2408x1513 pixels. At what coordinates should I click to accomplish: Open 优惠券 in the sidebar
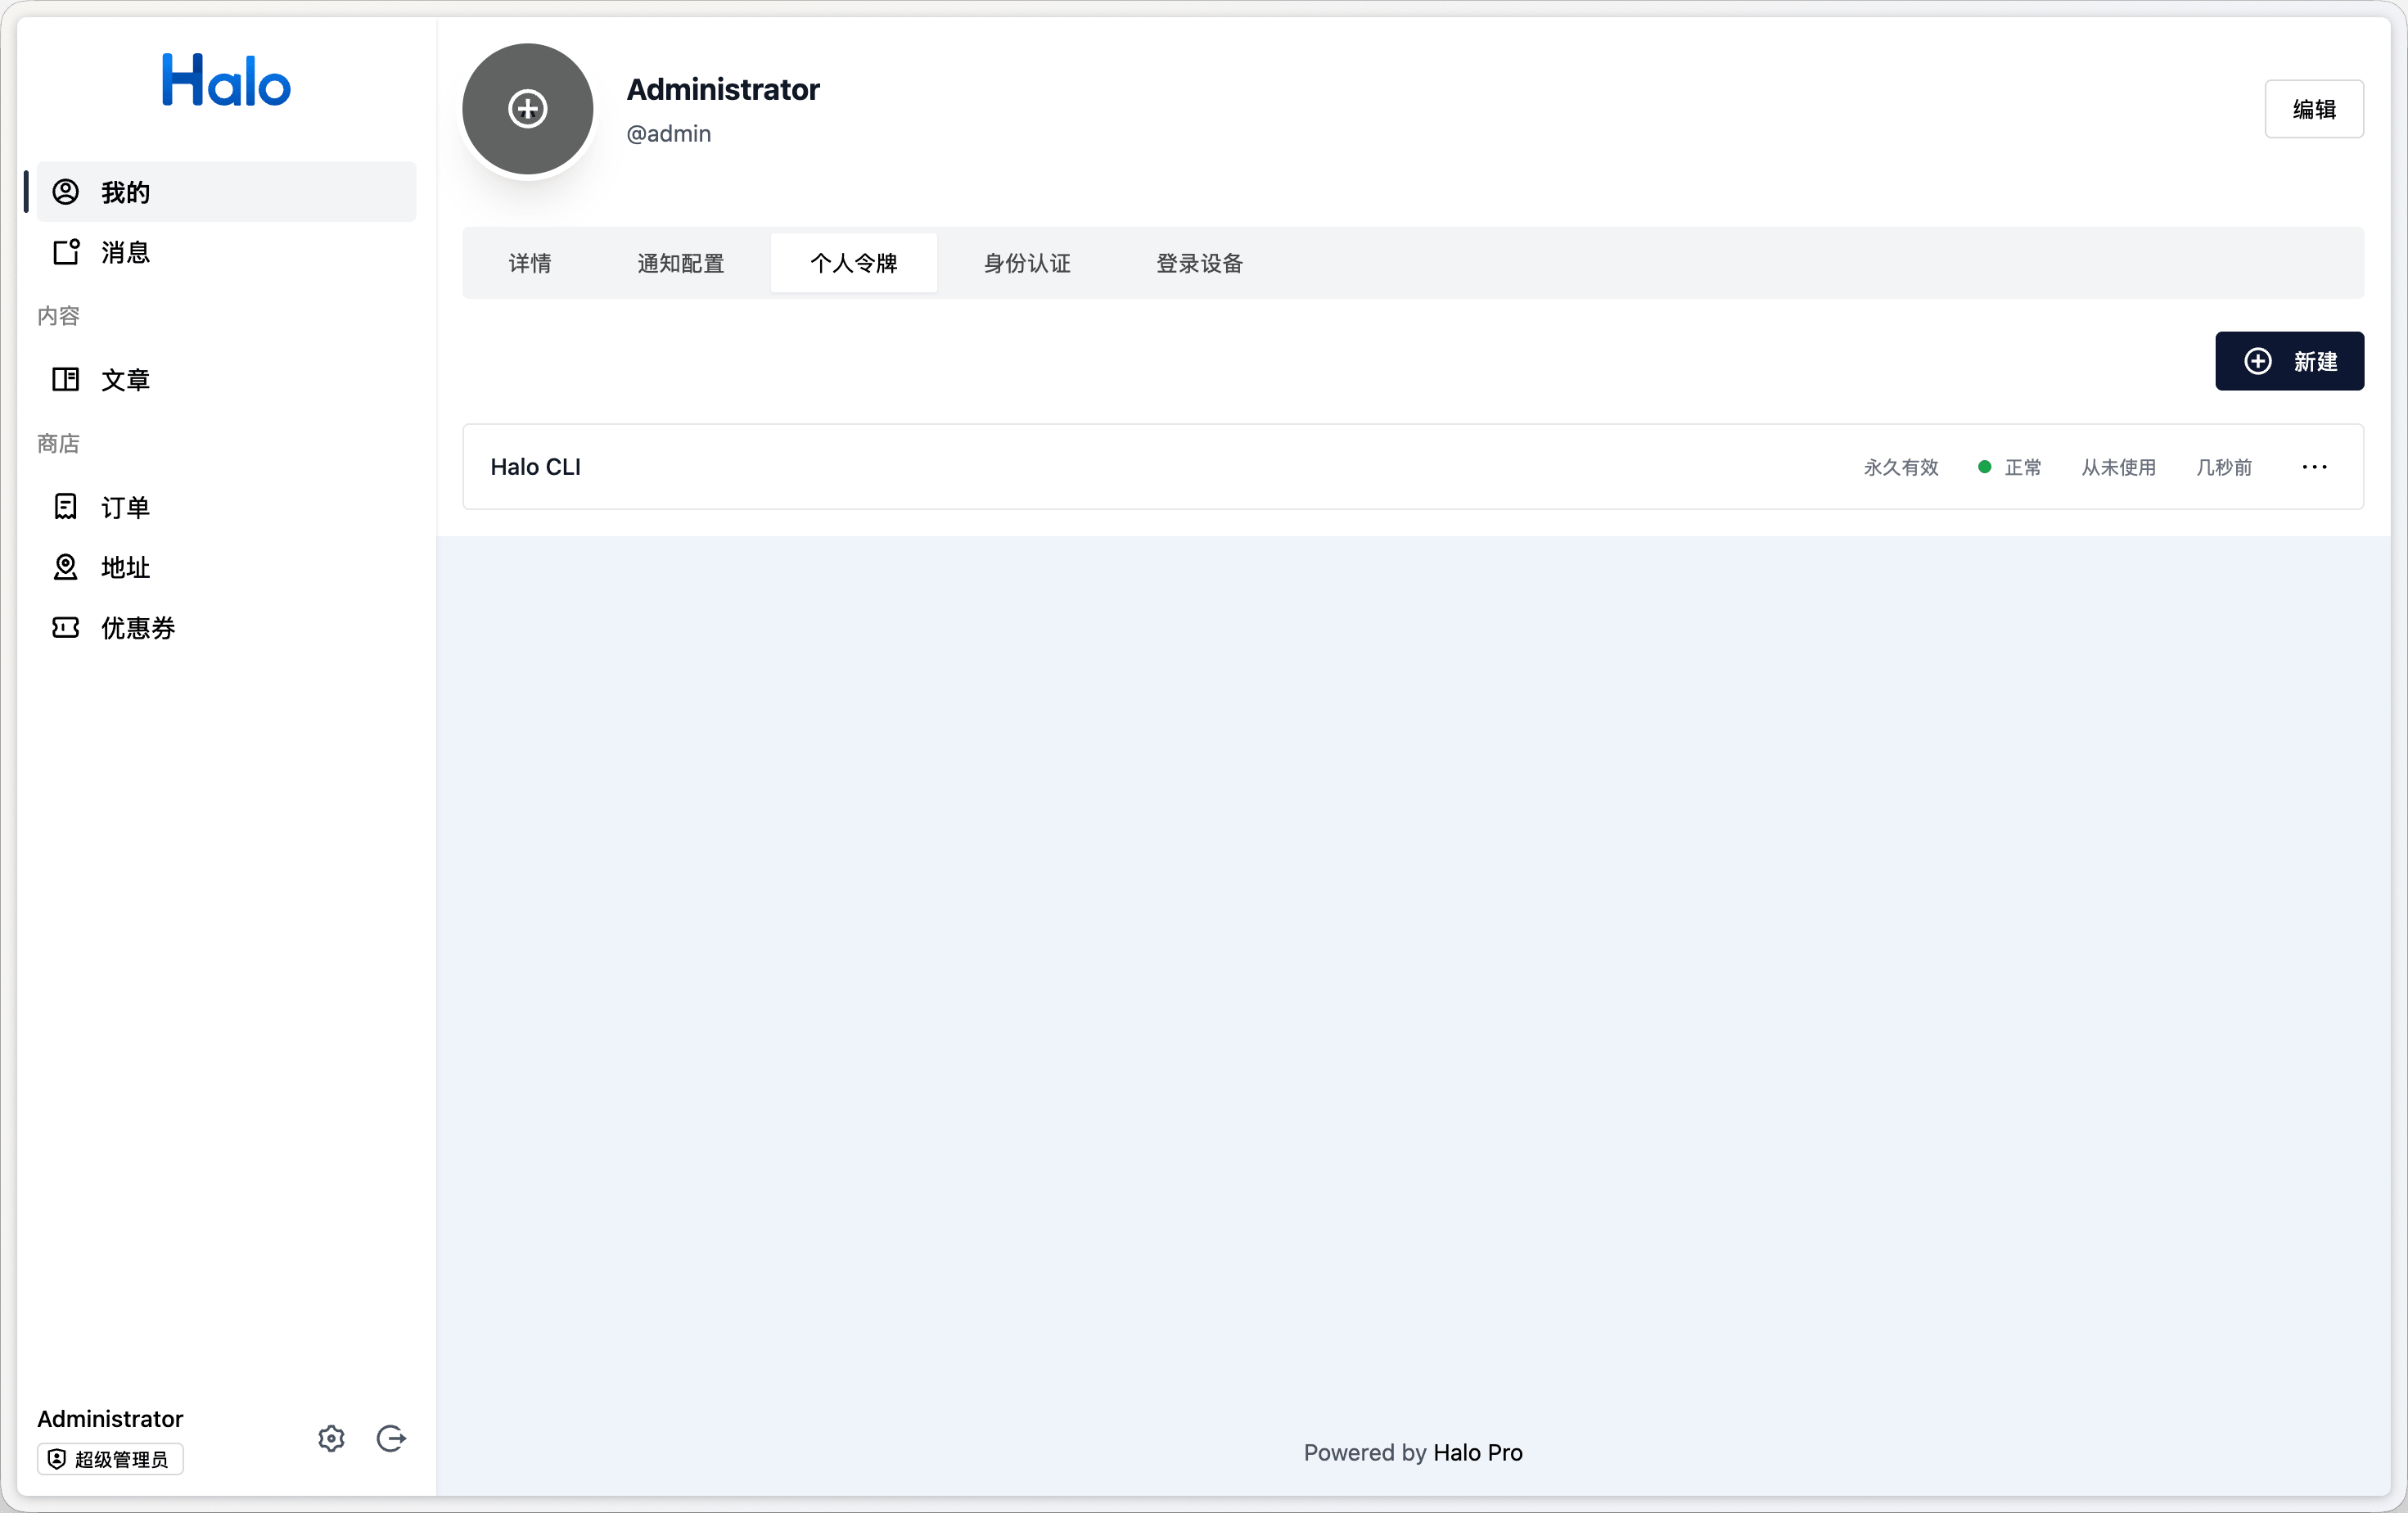click(x=226, y=627)
